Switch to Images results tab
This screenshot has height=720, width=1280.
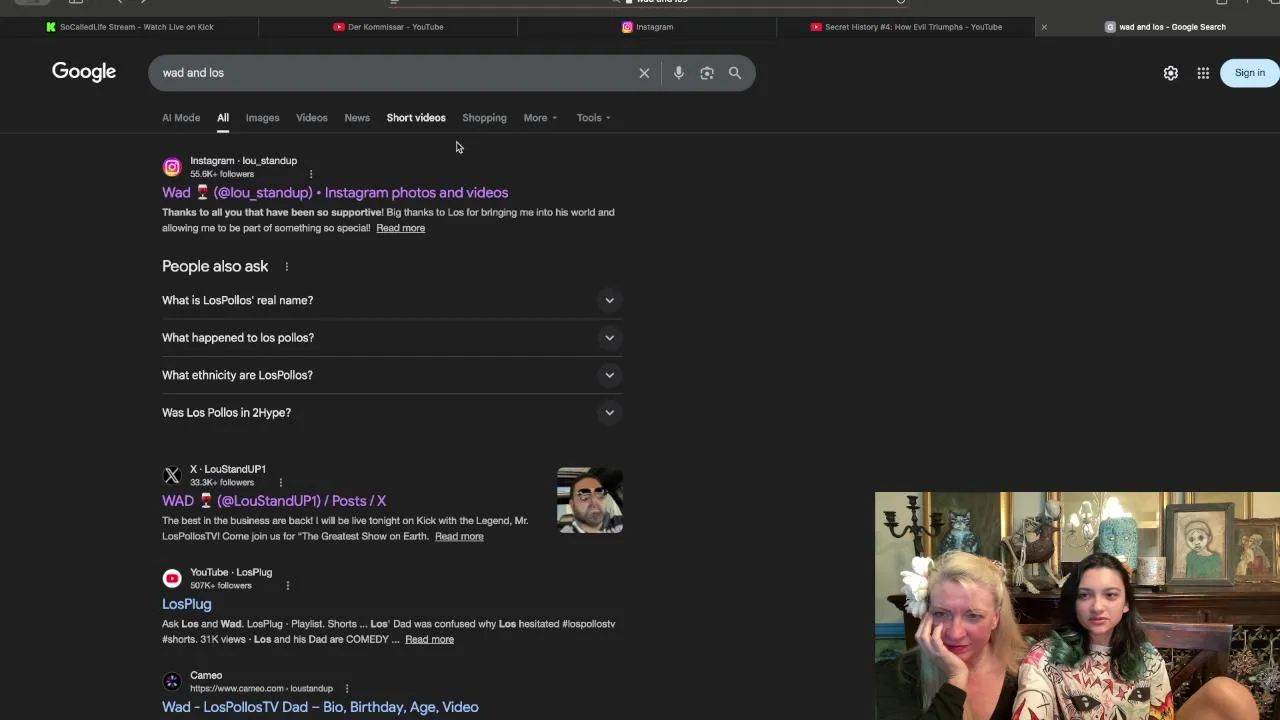point(262,118)
